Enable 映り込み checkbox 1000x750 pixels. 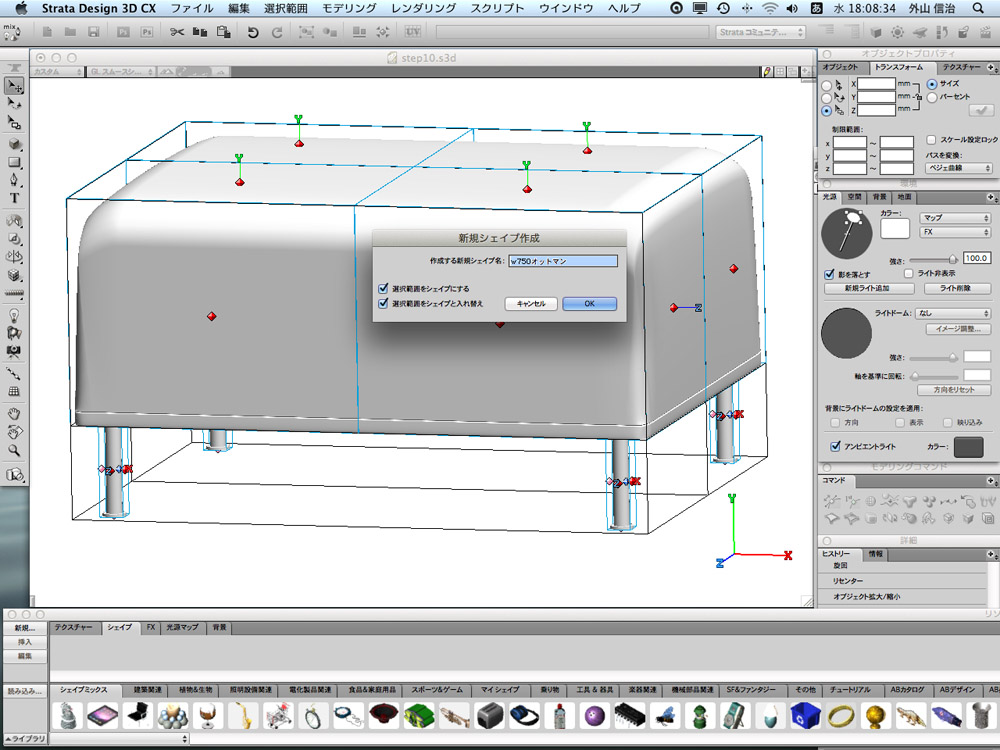(948, 422)
